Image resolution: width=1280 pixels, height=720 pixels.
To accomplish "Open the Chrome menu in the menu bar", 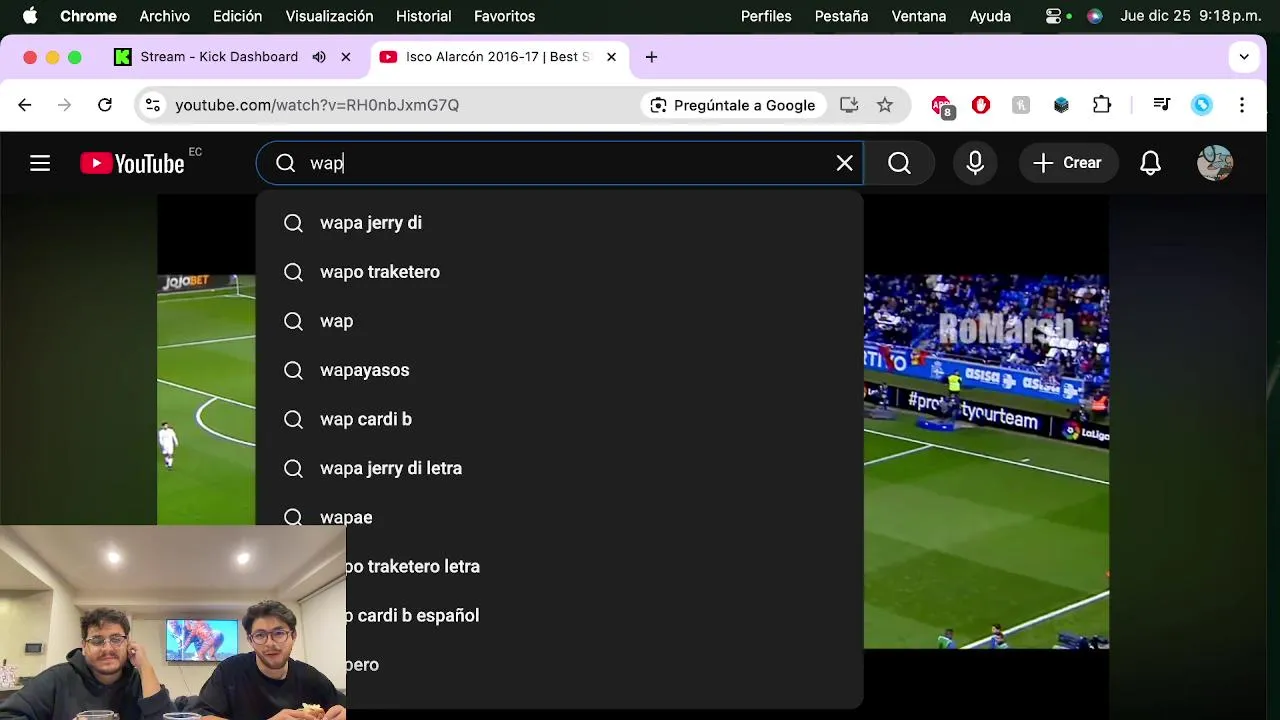I will [x=88, y=16].
